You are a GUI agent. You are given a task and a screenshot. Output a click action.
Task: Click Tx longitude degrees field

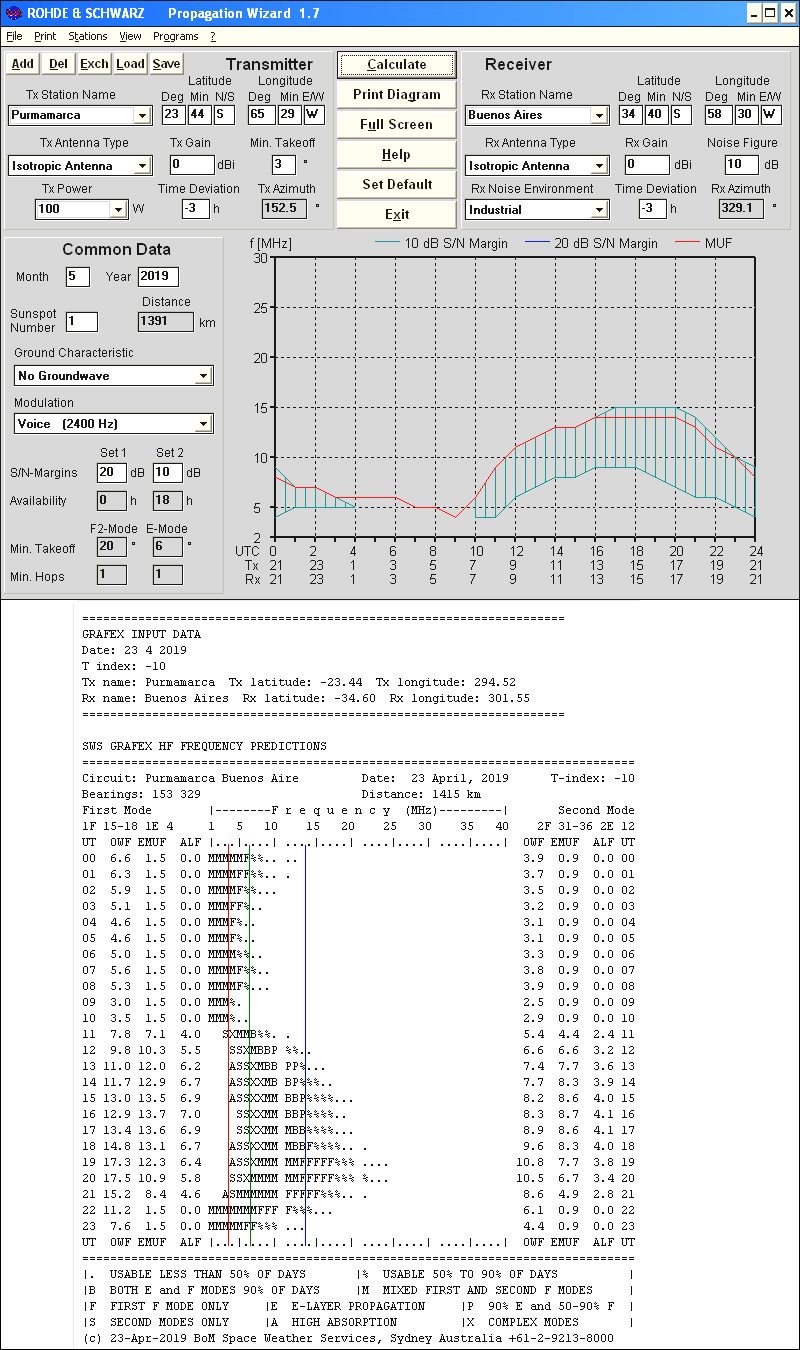[x=260, y=114]
